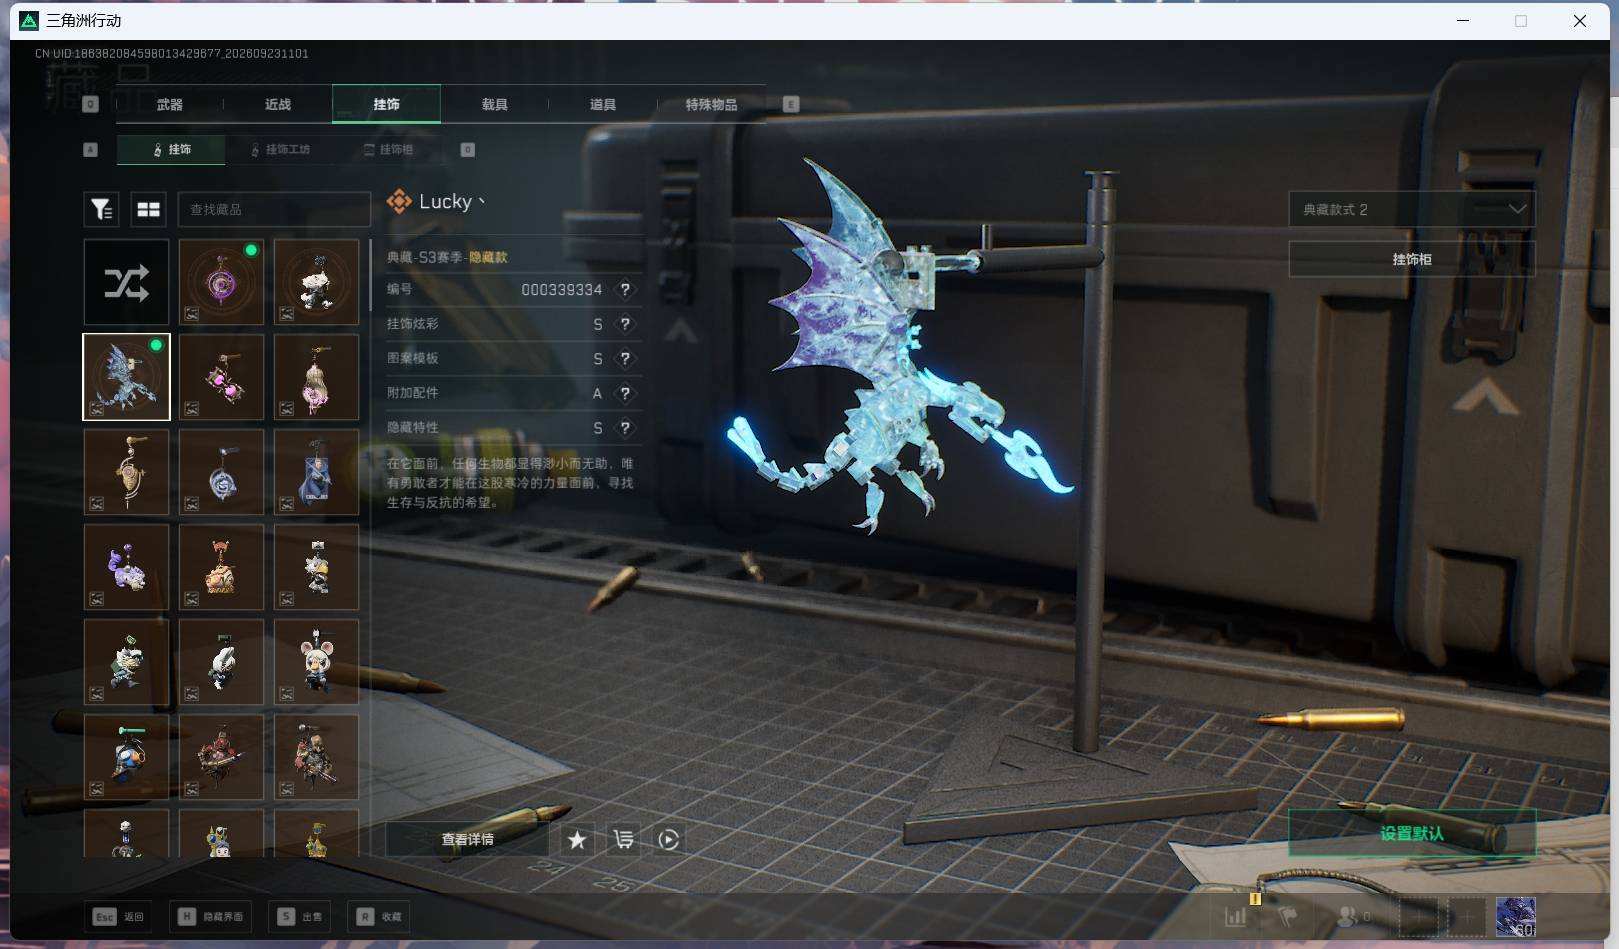Click the 出售 sell button
1619x949 pixels.
pyautogui.click(x=300, y=916)
